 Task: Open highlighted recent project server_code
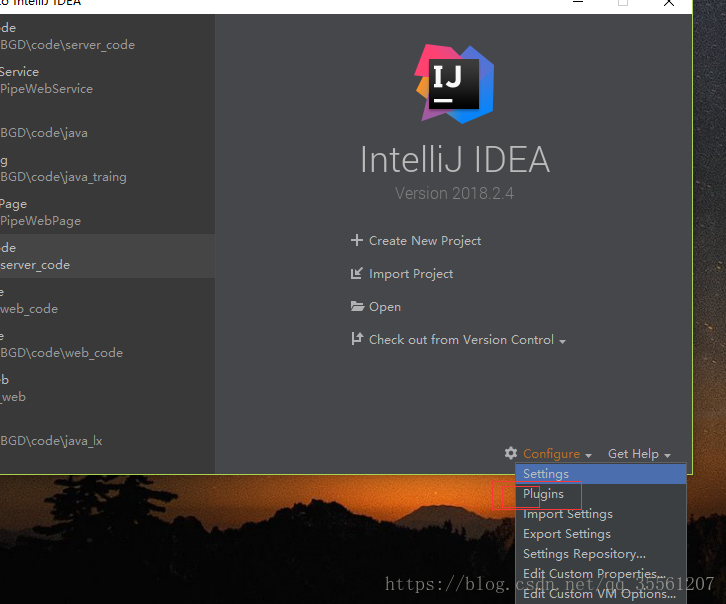point(107,256)
